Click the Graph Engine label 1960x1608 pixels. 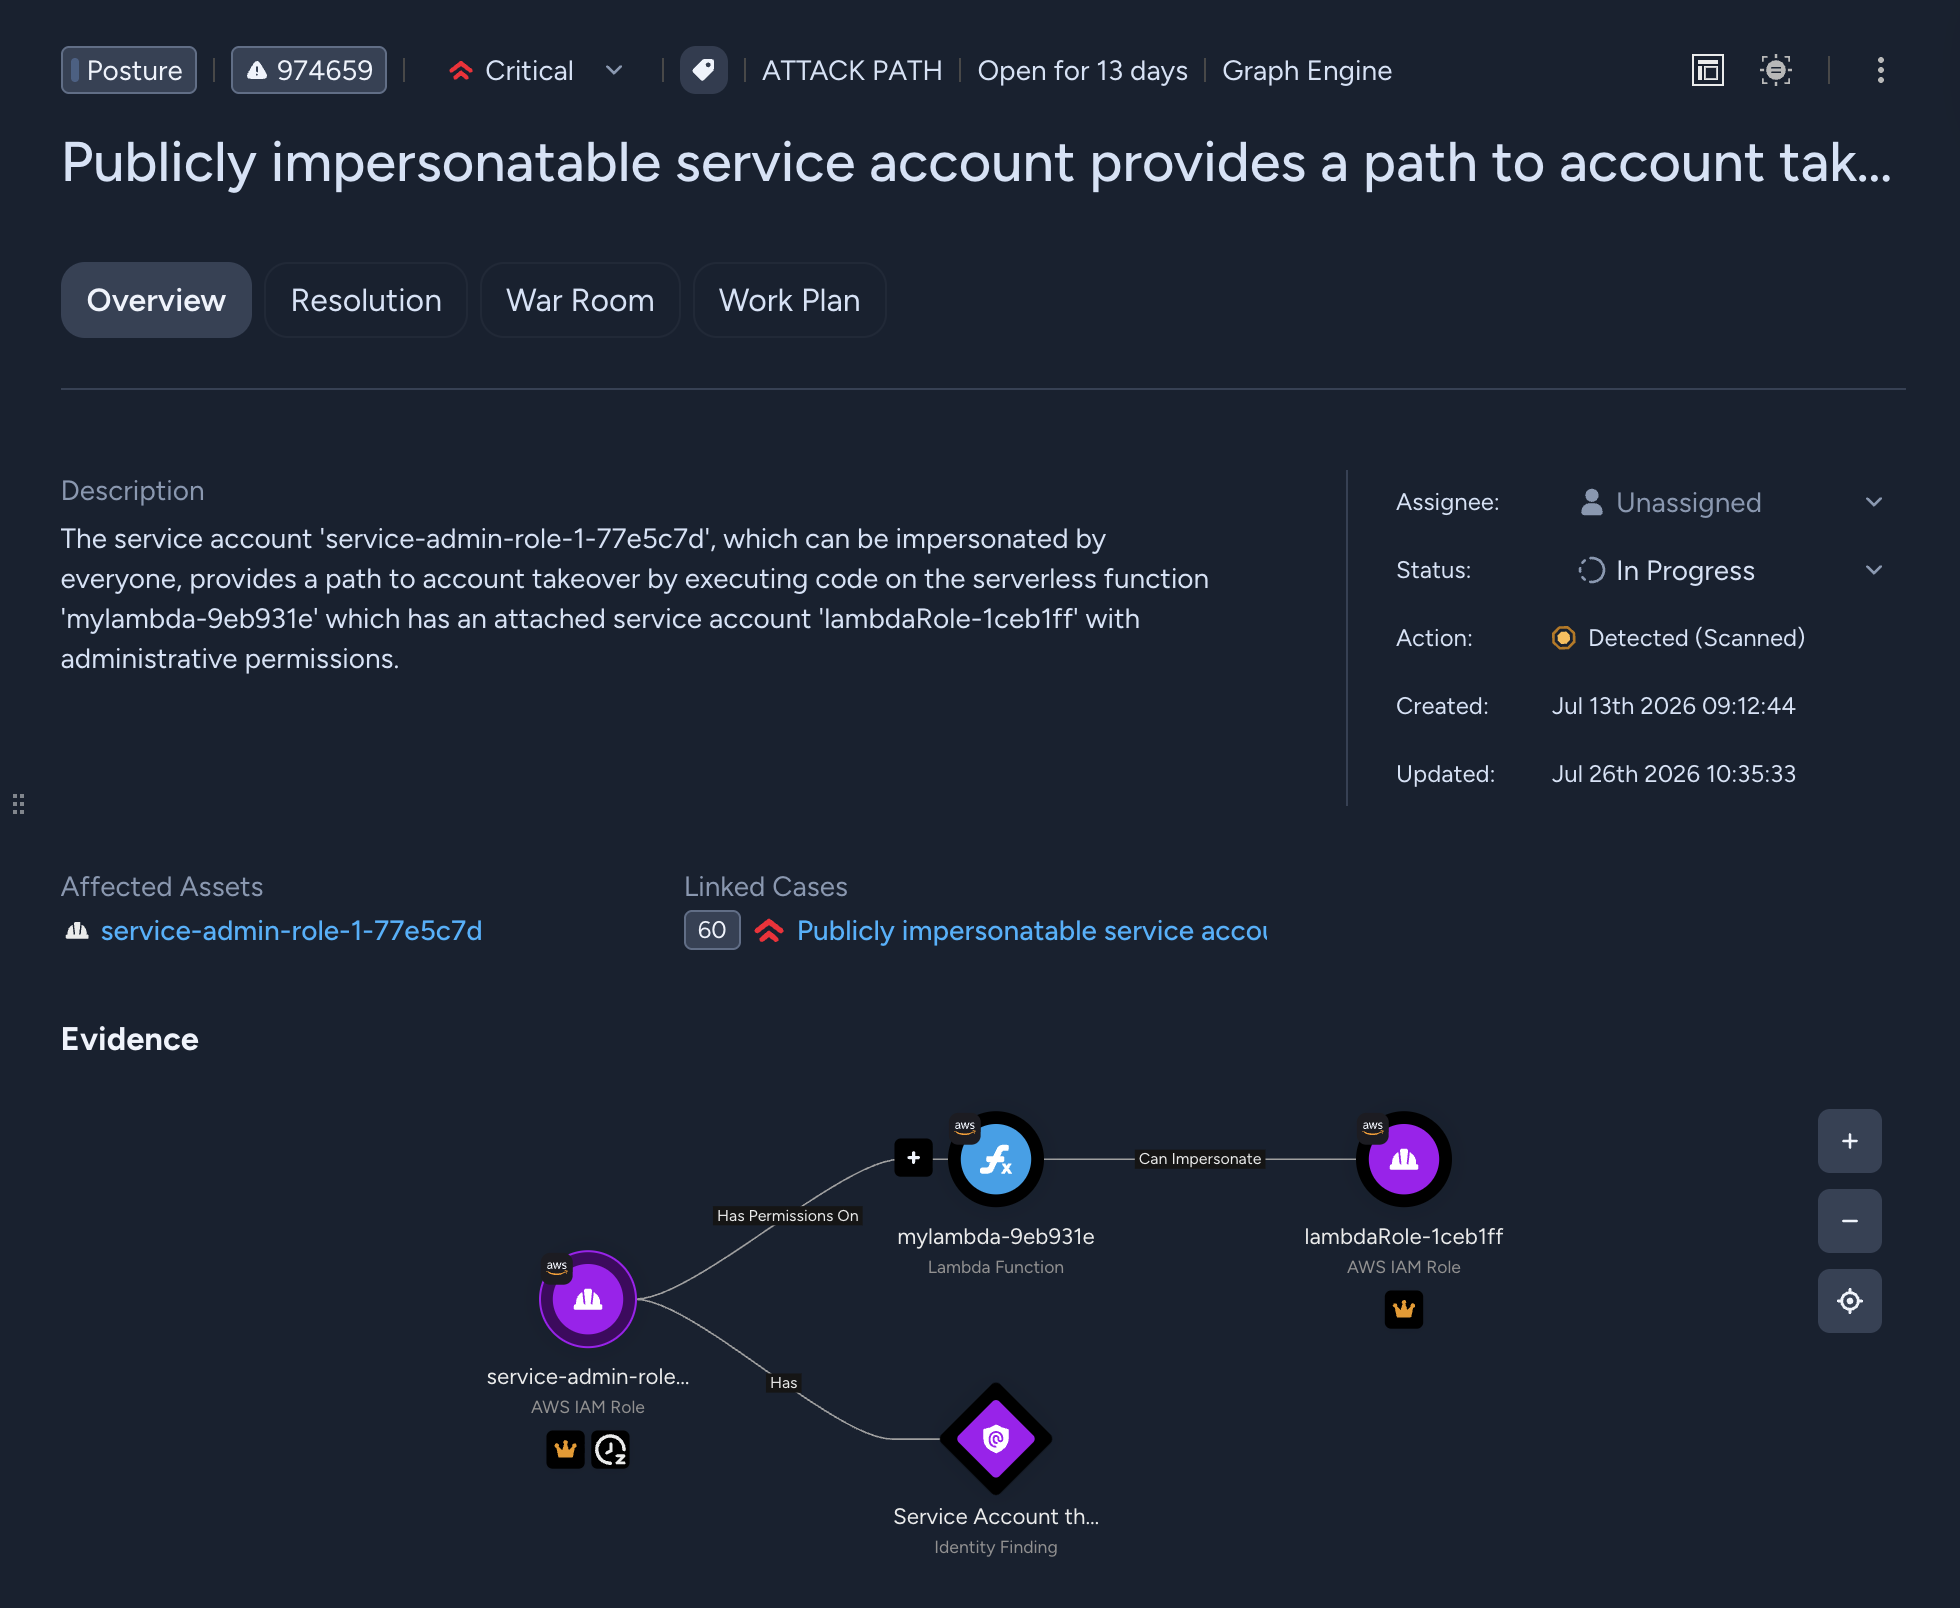point(1307,70)
